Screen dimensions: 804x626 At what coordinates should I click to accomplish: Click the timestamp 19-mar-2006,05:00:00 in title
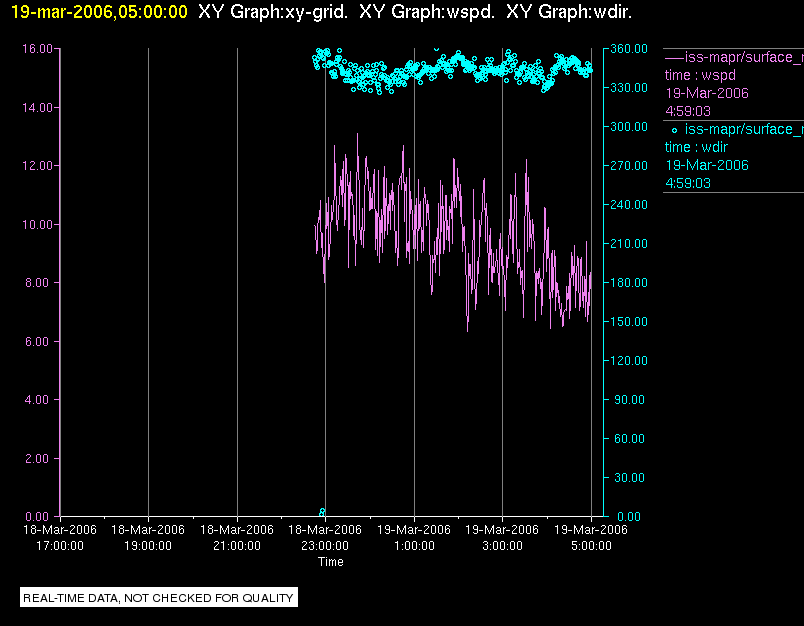click(99, 12)
